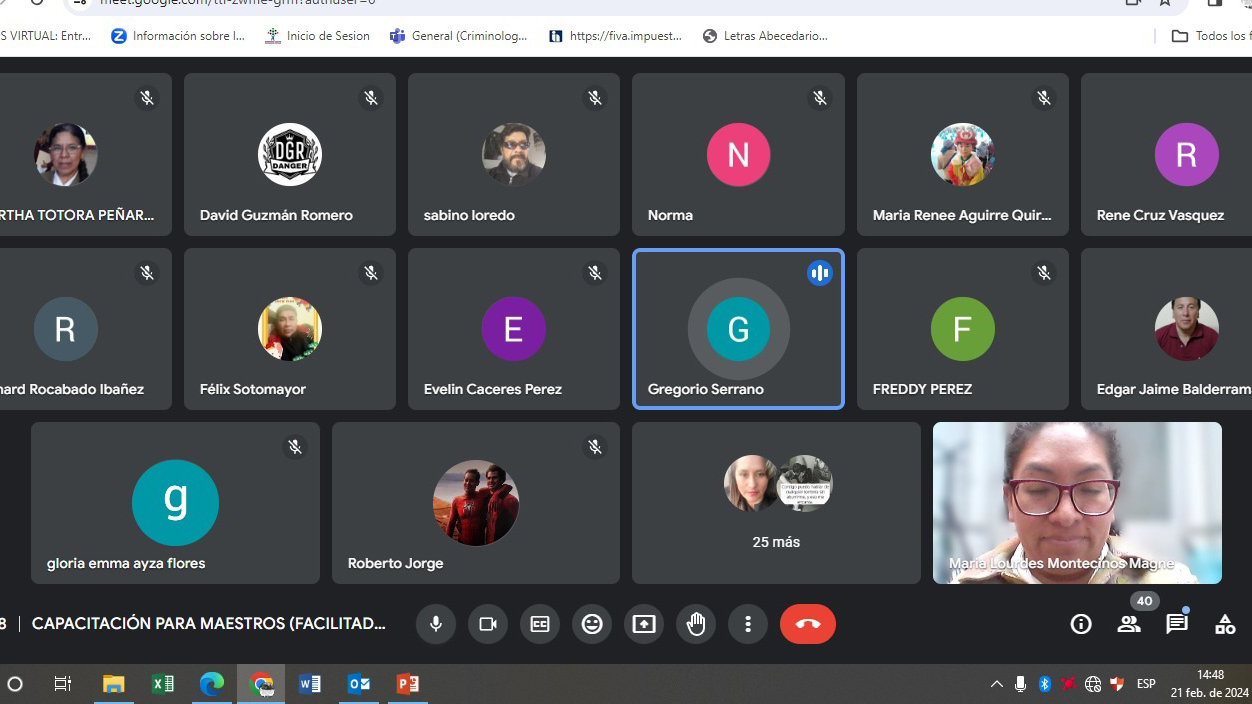
Task: Raise your hand in the meeting
Action: 696,624
